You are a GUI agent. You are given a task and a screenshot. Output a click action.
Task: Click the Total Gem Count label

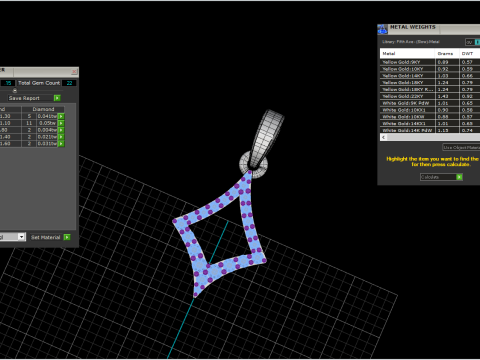click(x=39, y=83)
